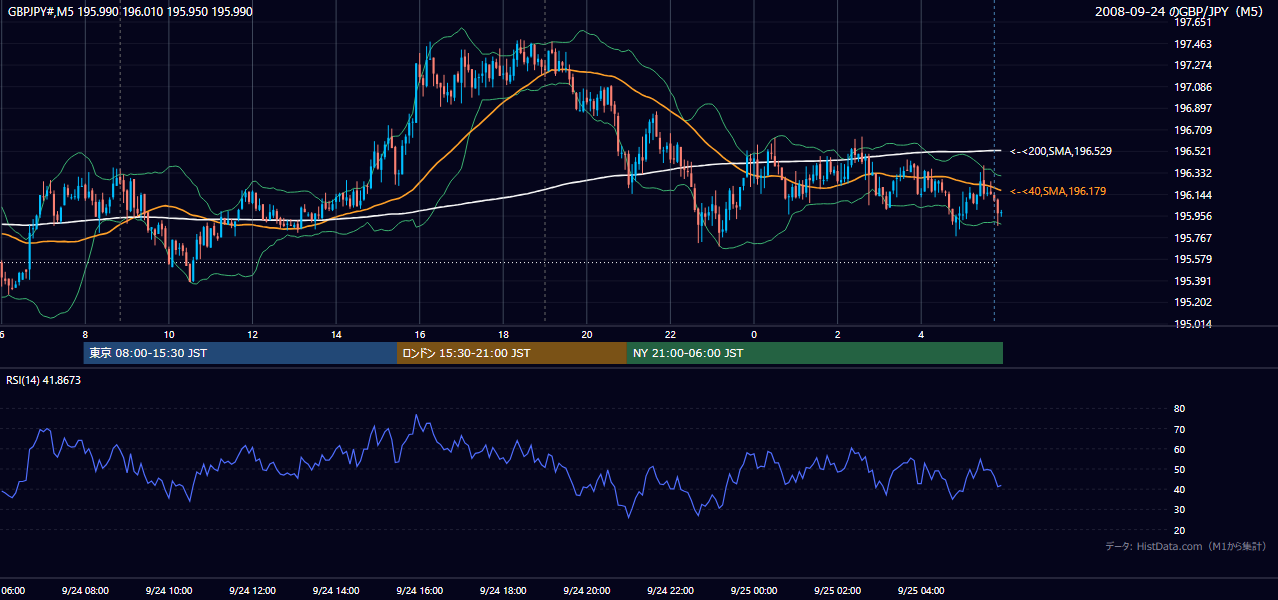Click hour tick 14 under the price chart
Screen dimensions: 1278x600
[336, 334]
